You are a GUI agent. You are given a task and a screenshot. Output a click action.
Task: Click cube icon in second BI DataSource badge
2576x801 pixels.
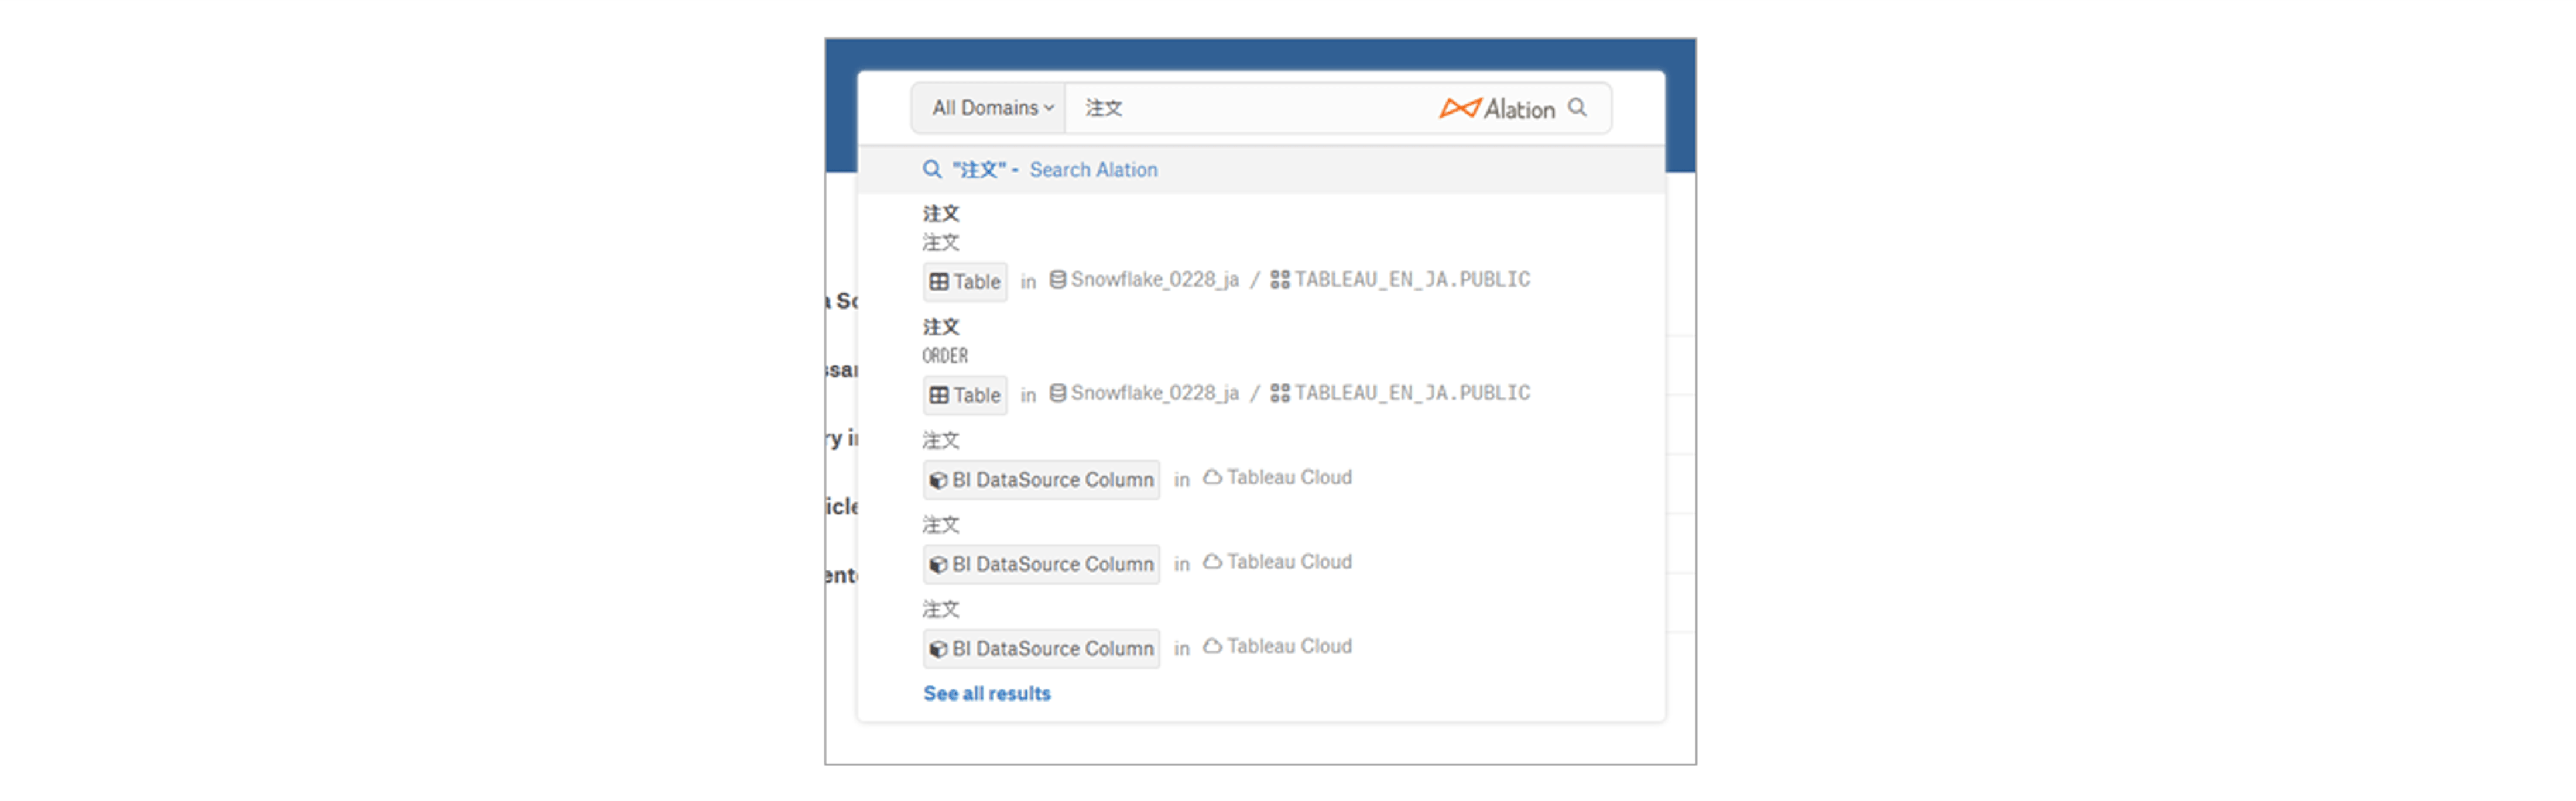pos(938,565)
